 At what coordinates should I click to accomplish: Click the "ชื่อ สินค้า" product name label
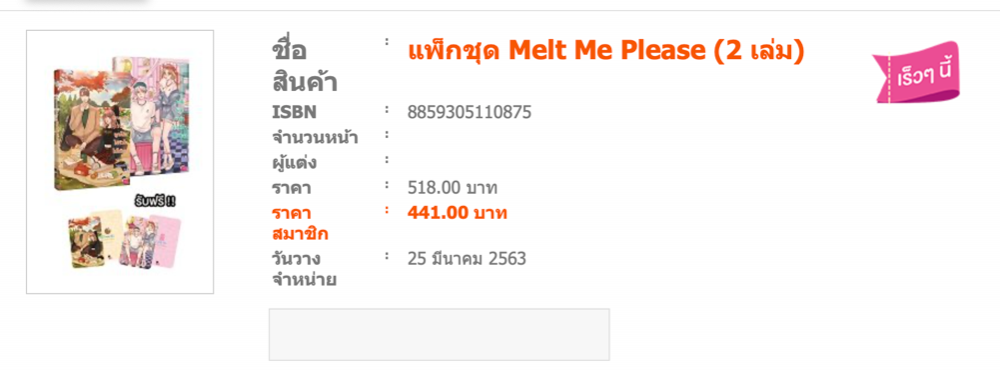point(304,66)
